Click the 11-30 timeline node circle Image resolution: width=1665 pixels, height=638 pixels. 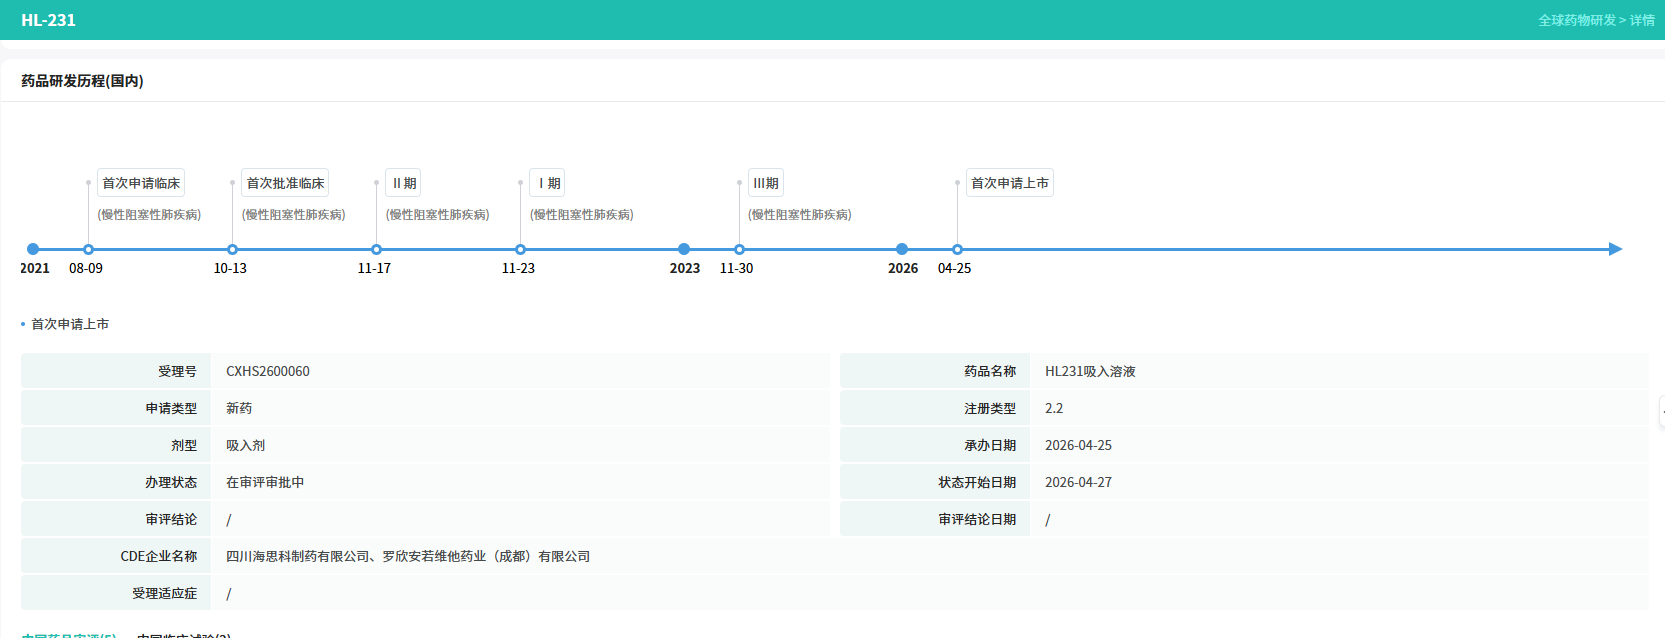tap(739, 249)
